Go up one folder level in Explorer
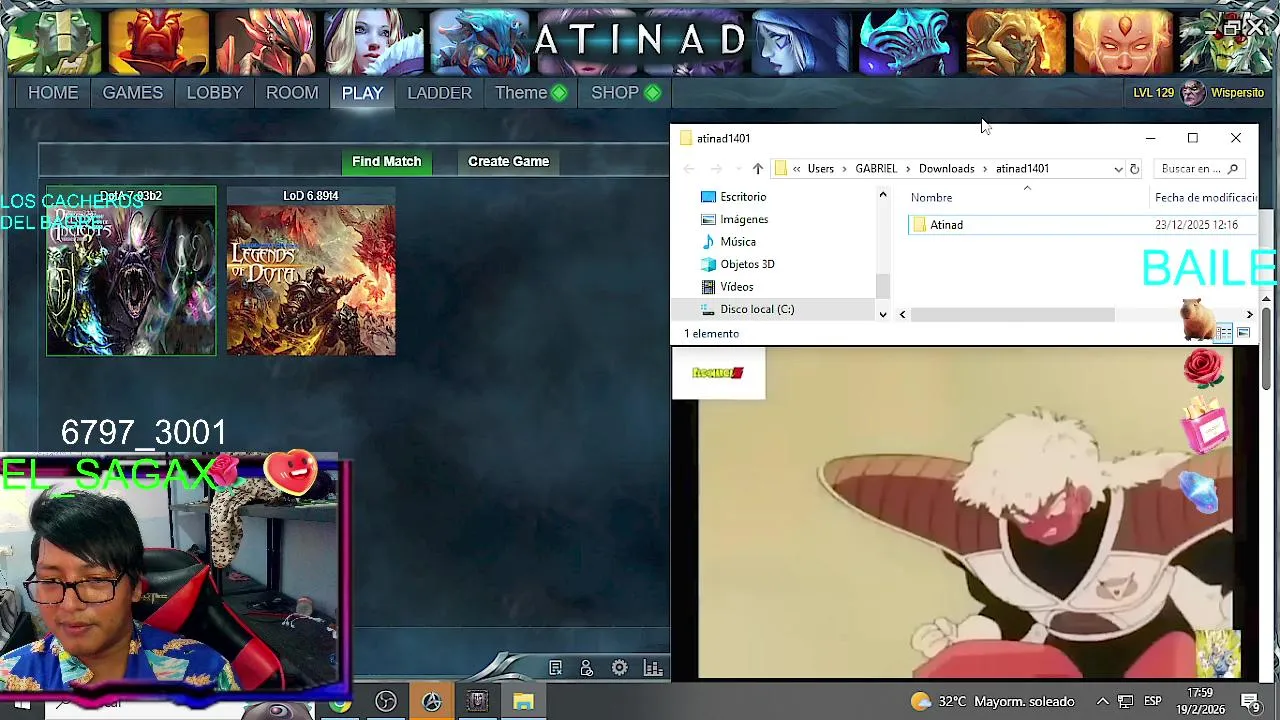This screenshot has width=1280, height=720. [758, 169]
